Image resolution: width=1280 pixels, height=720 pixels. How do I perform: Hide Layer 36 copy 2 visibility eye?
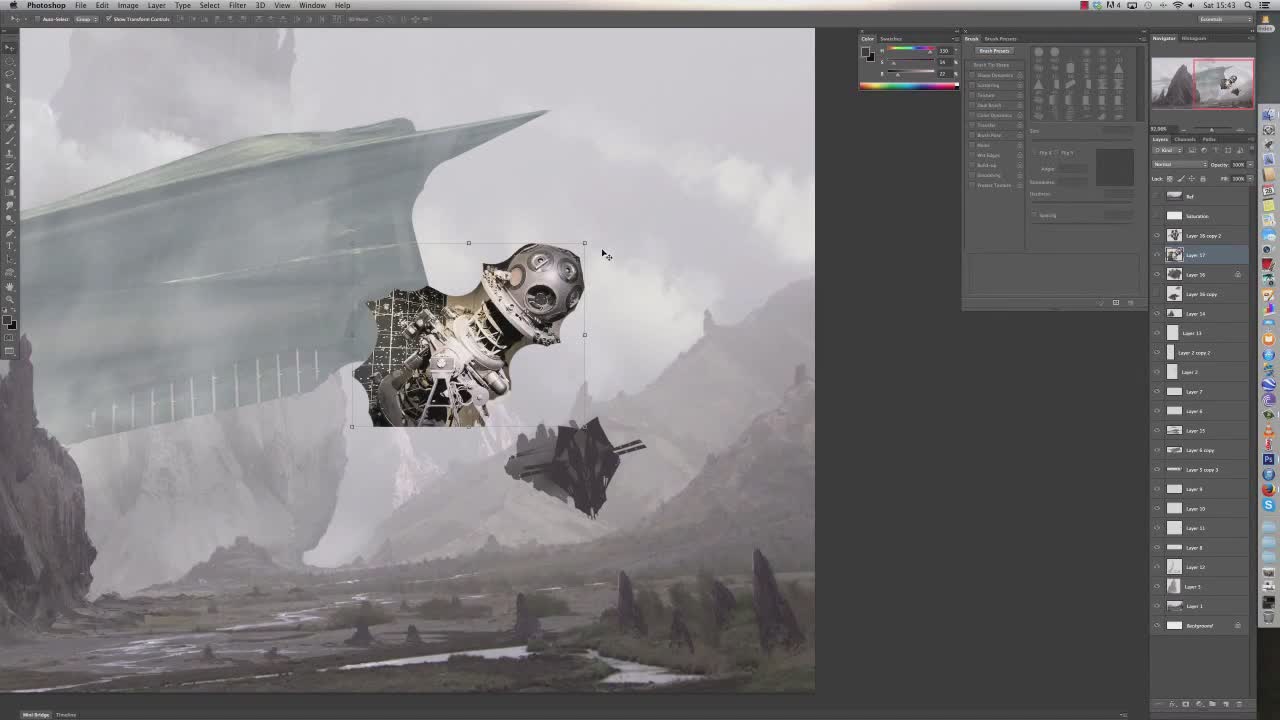[x=1157, y=236]
